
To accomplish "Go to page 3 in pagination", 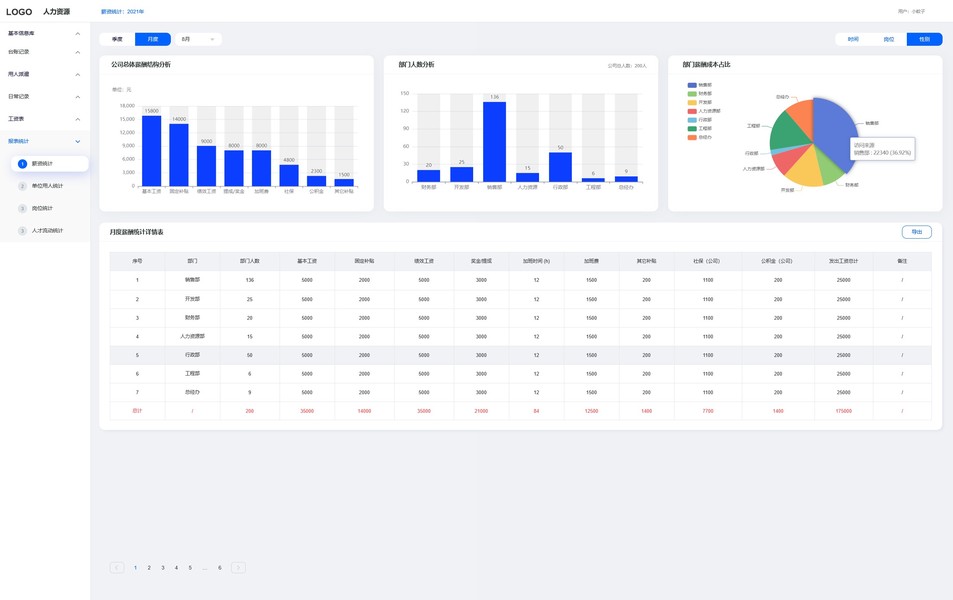I will (163, 568).
